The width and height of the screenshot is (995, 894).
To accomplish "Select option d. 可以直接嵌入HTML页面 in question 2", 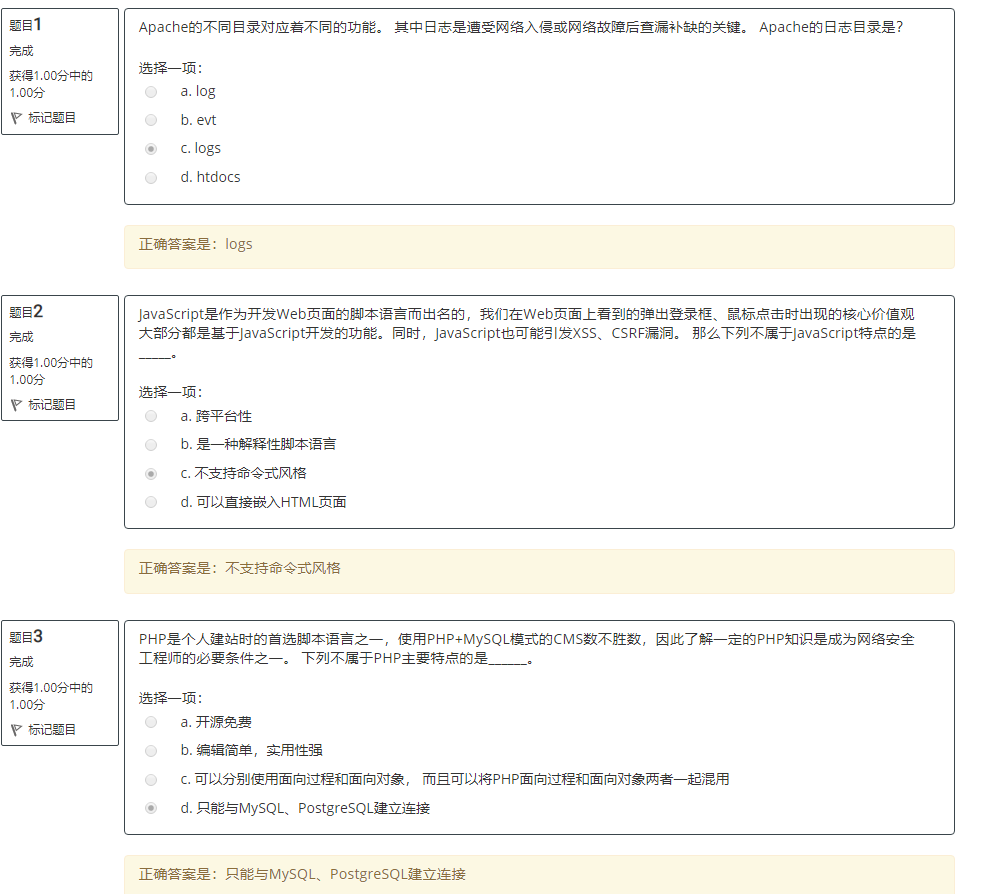I will click(x=151, y=502).
